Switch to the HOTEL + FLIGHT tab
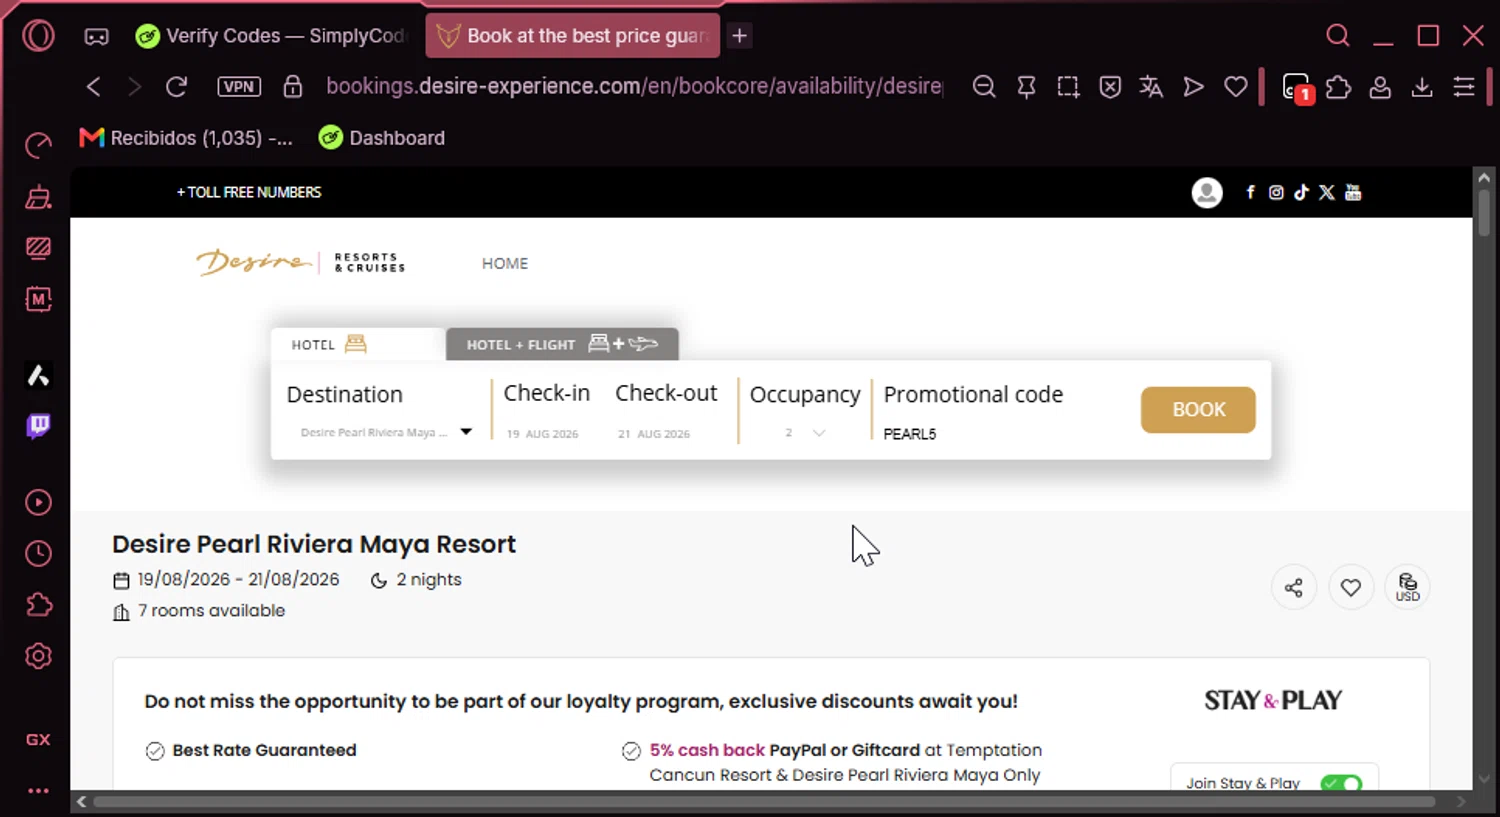The height and width of the screenshot is (817, 1500). tap(562, 344)
